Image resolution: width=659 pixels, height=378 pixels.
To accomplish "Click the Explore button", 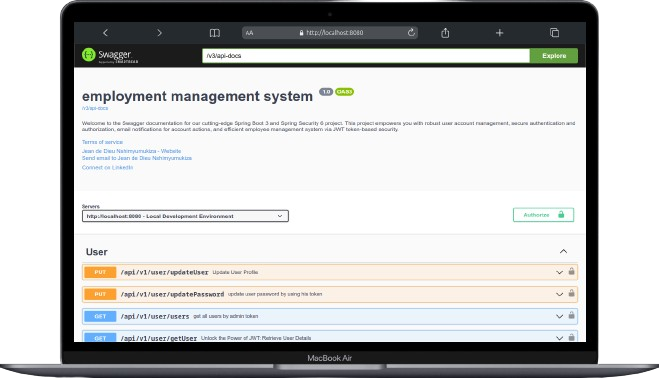I will click(x=554, y=56).
